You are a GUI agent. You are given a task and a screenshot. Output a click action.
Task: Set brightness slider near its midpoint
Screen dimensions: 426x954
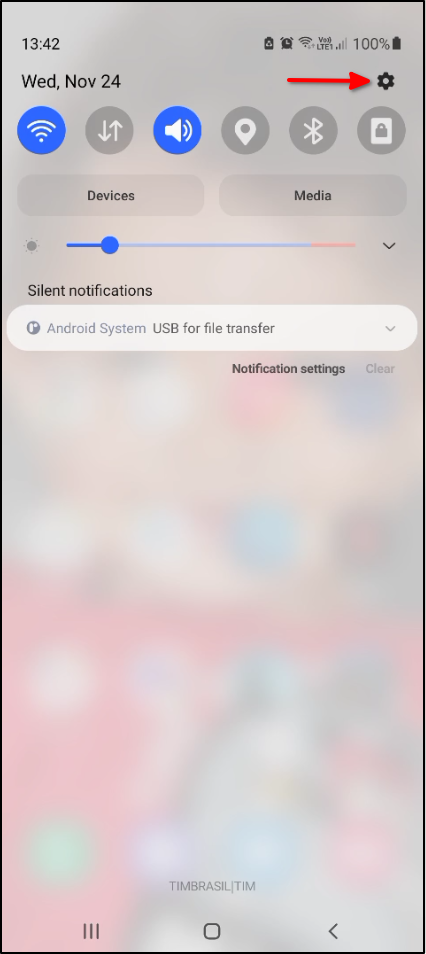(211, 245)
